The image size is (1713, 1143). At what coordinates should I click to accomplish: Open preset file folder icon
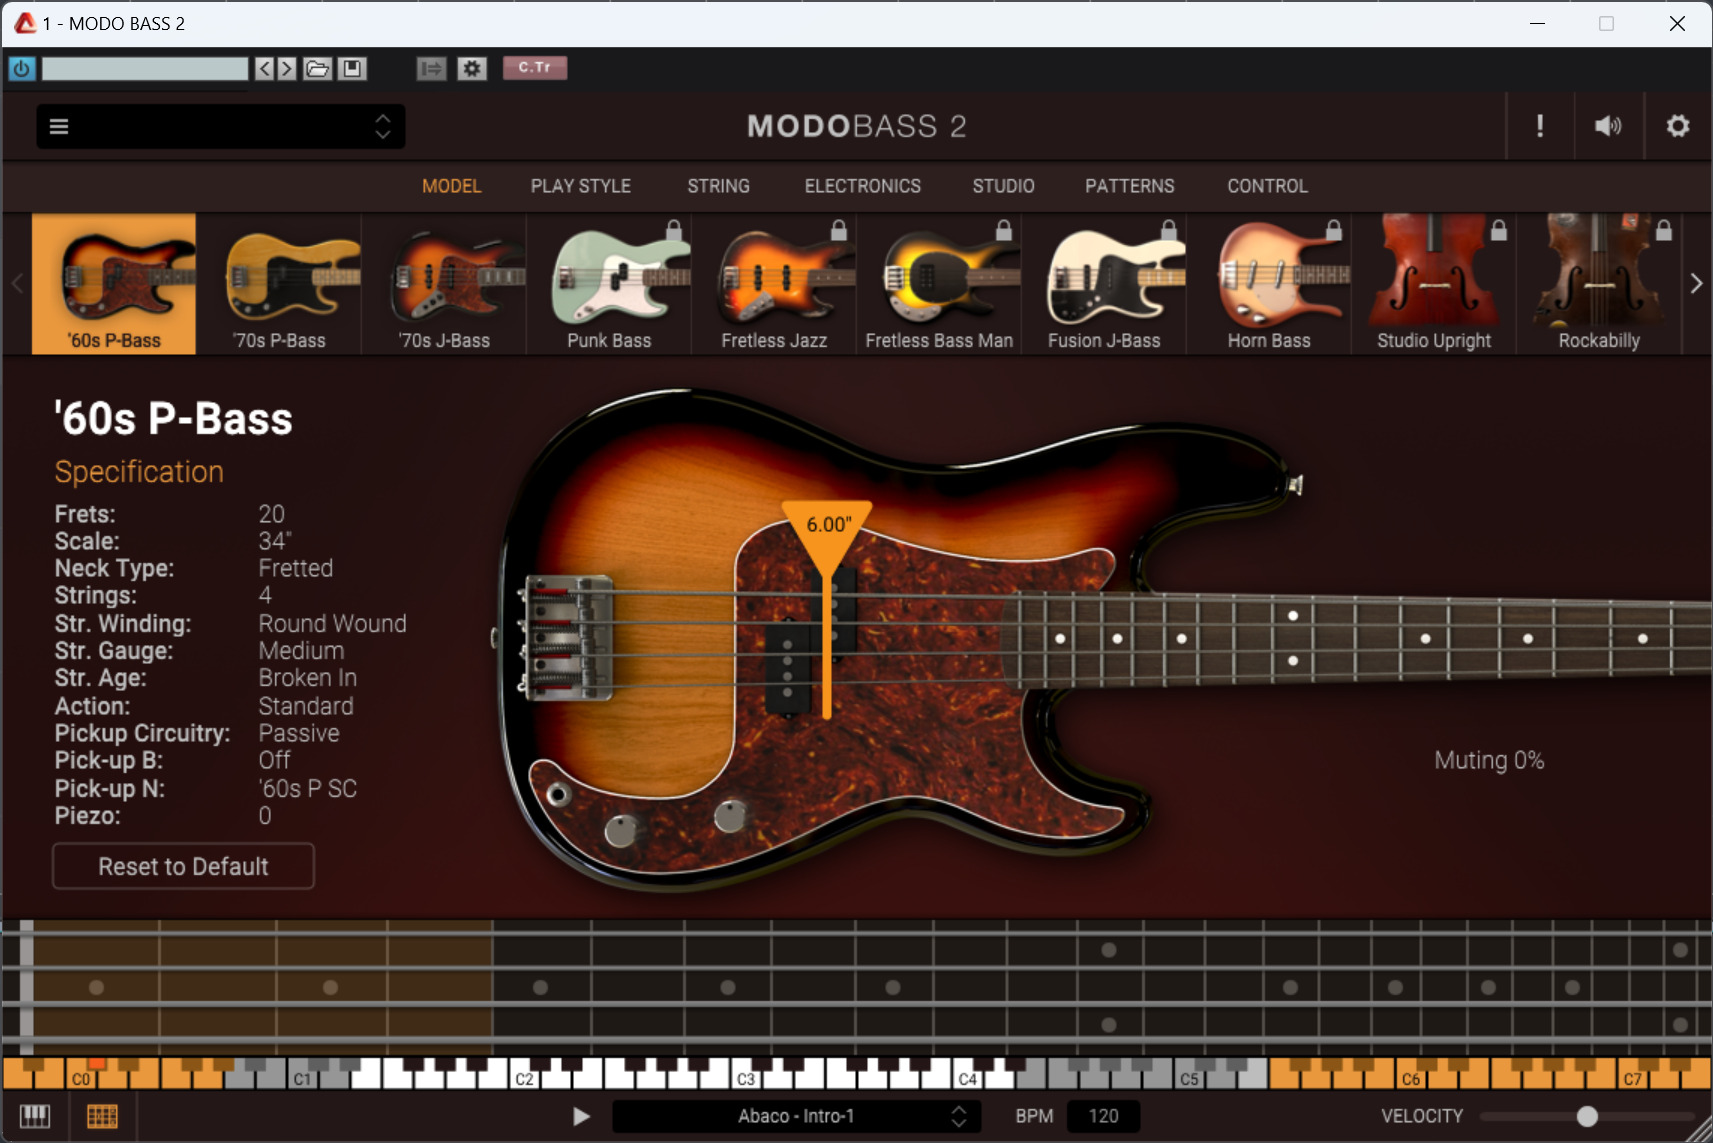pos(317,68)
